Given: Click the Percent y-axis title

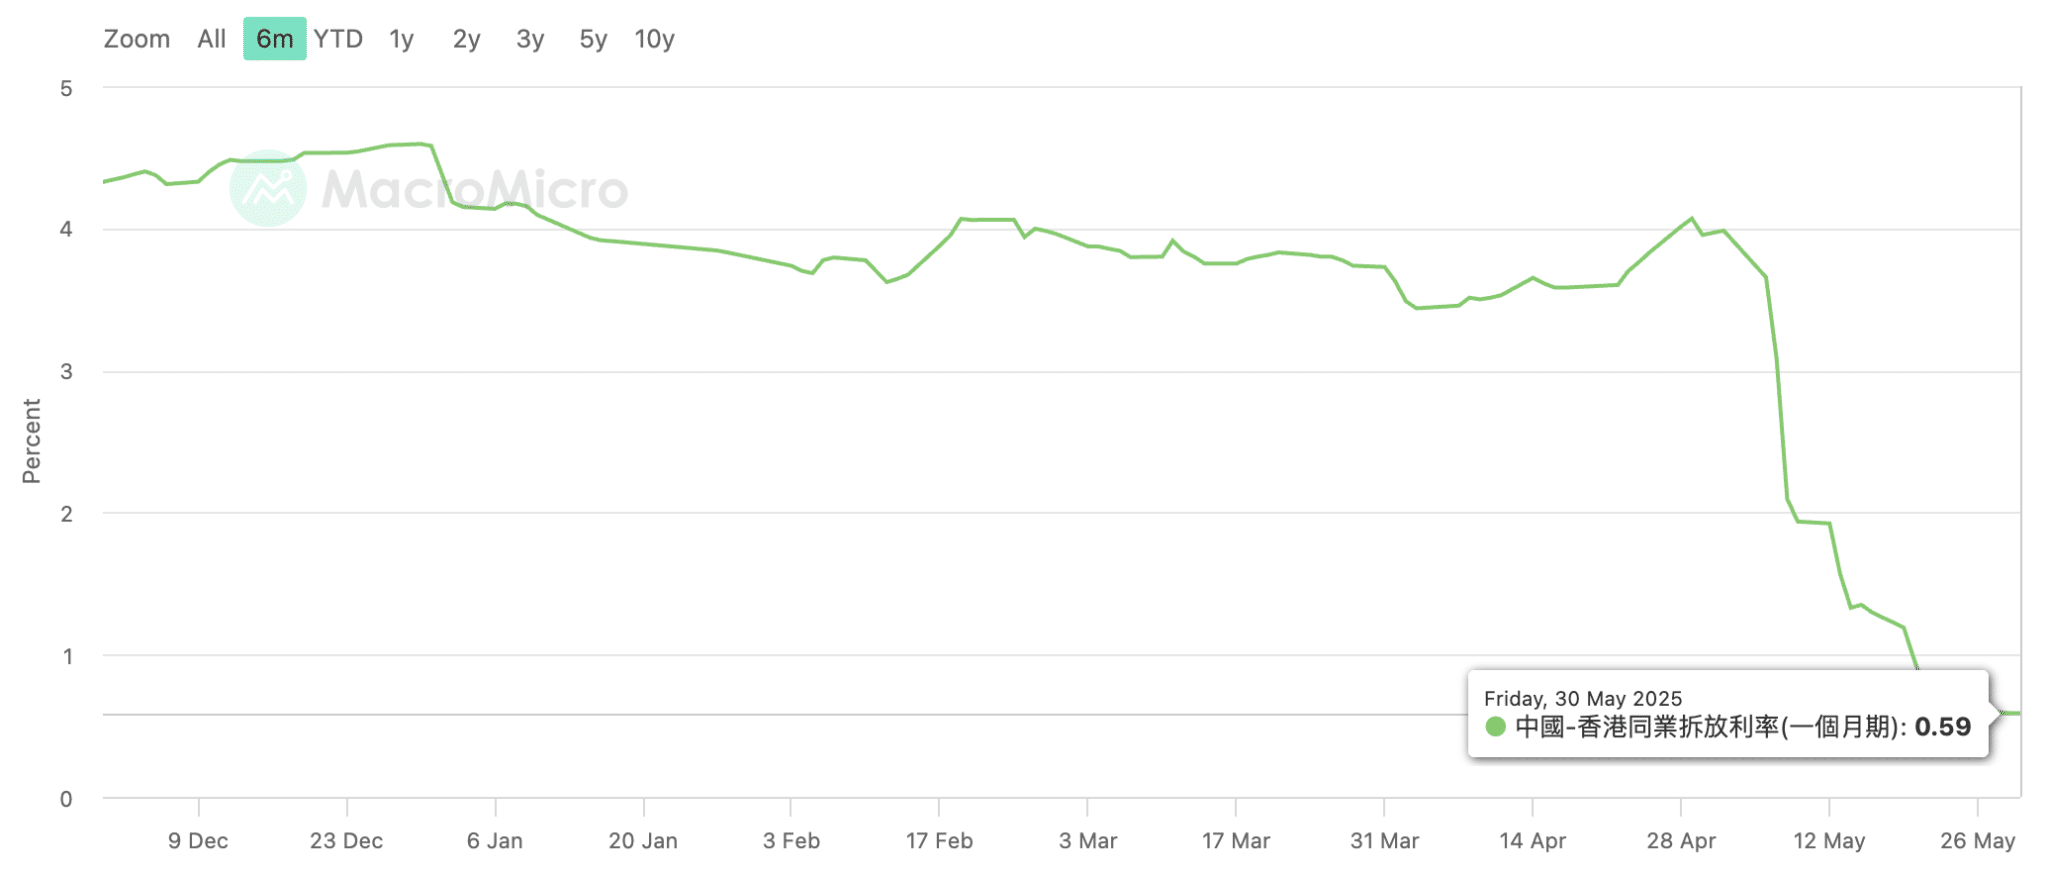Looking at the screenshot, I should click(x=31, y=441).
